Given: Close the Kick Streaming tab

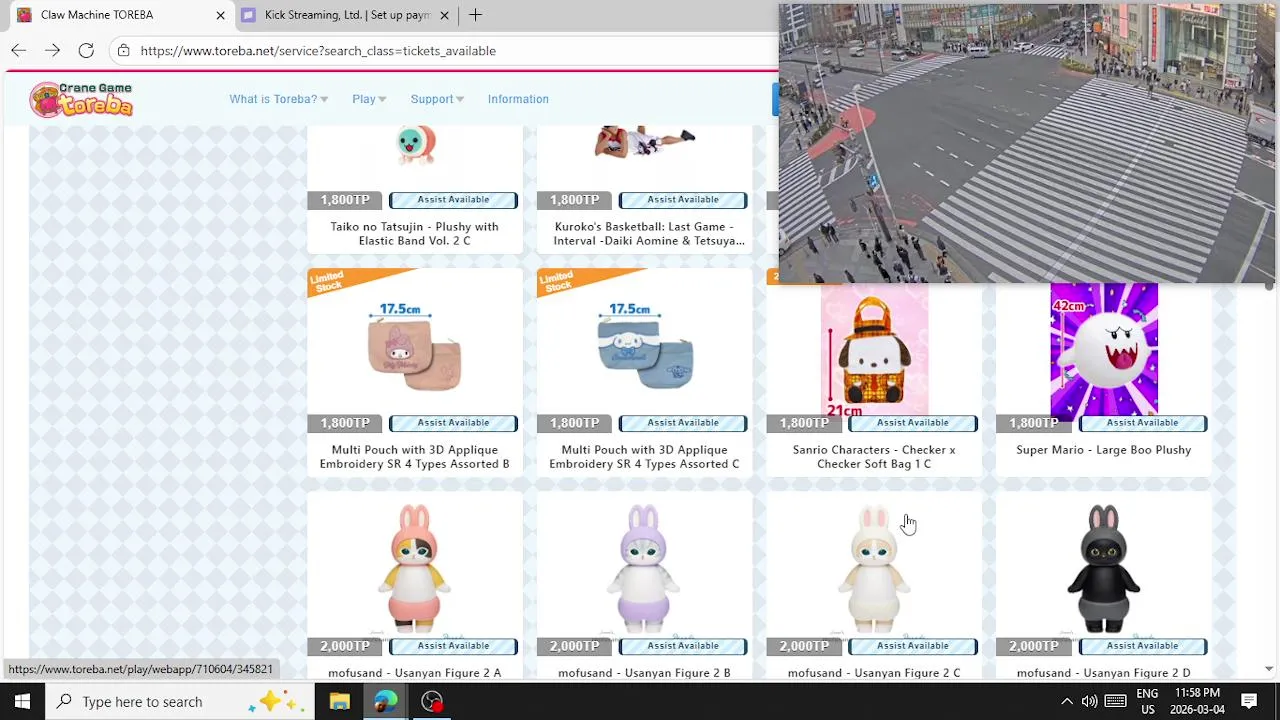Looking at the screenshot, I should pyautogui.click(x=444, y=15).
